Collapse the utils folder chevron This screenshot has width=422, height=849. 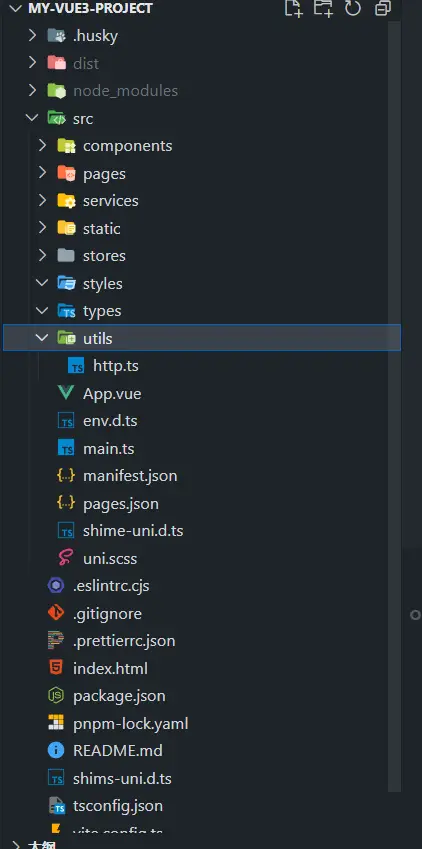pyautogui.click(x=42, y=338)
